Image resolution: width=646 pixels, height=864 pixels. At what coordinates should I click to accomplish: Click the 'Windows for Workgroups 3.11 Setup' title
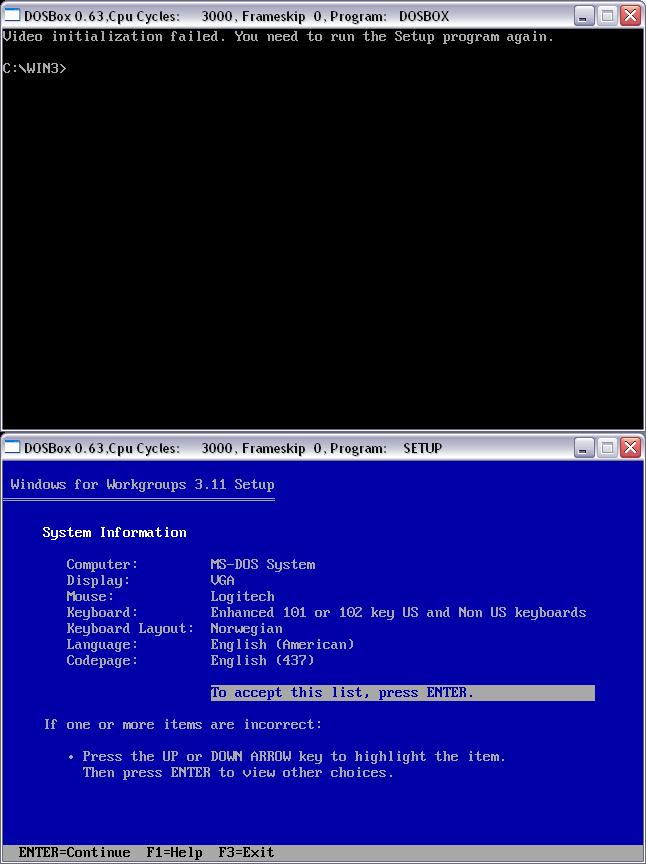pyautogui.click(x=142, y=485)
